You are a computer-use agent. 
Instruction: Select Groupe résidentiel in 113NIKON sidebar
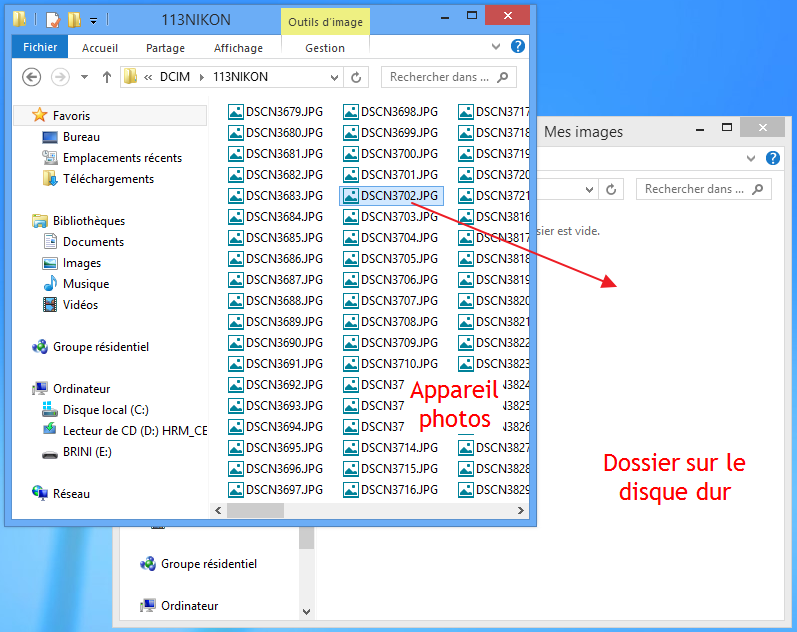coord(90,347)
